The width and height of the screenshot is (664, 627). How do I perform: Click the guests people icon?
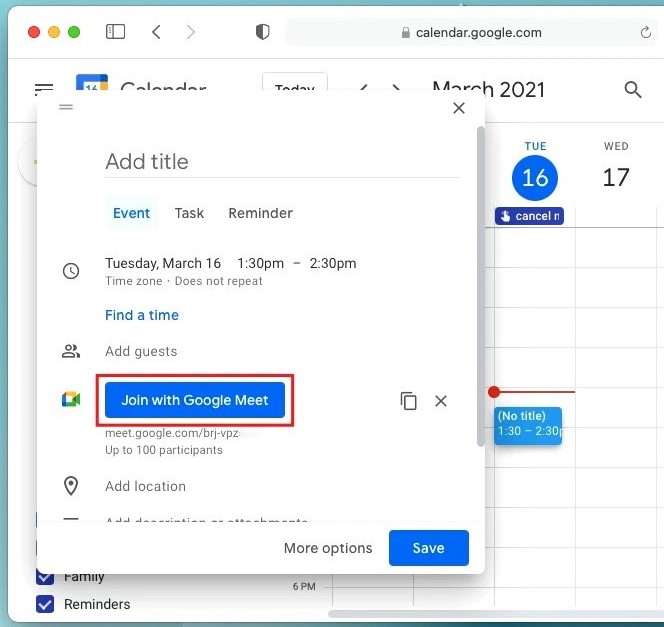coord(71,351)
